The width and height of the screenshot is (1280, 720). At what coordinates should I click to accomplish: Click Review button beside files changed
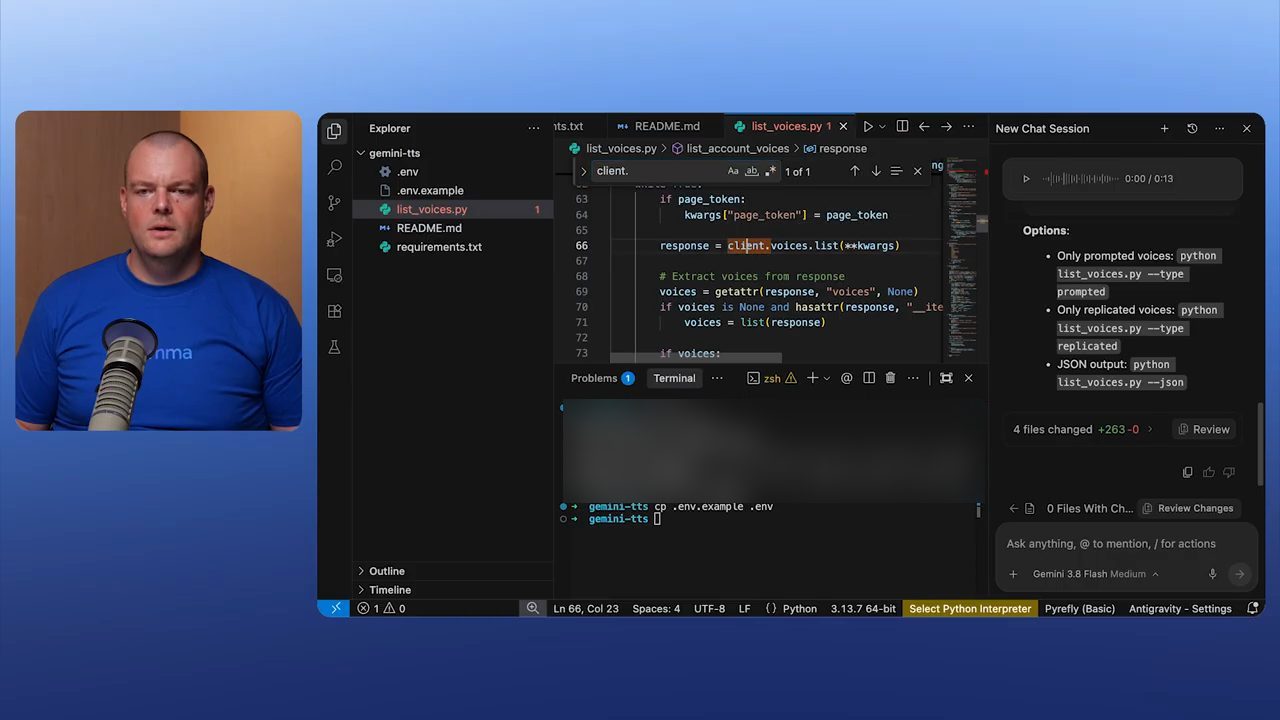pyautogui.click(x=1203, y=429)
